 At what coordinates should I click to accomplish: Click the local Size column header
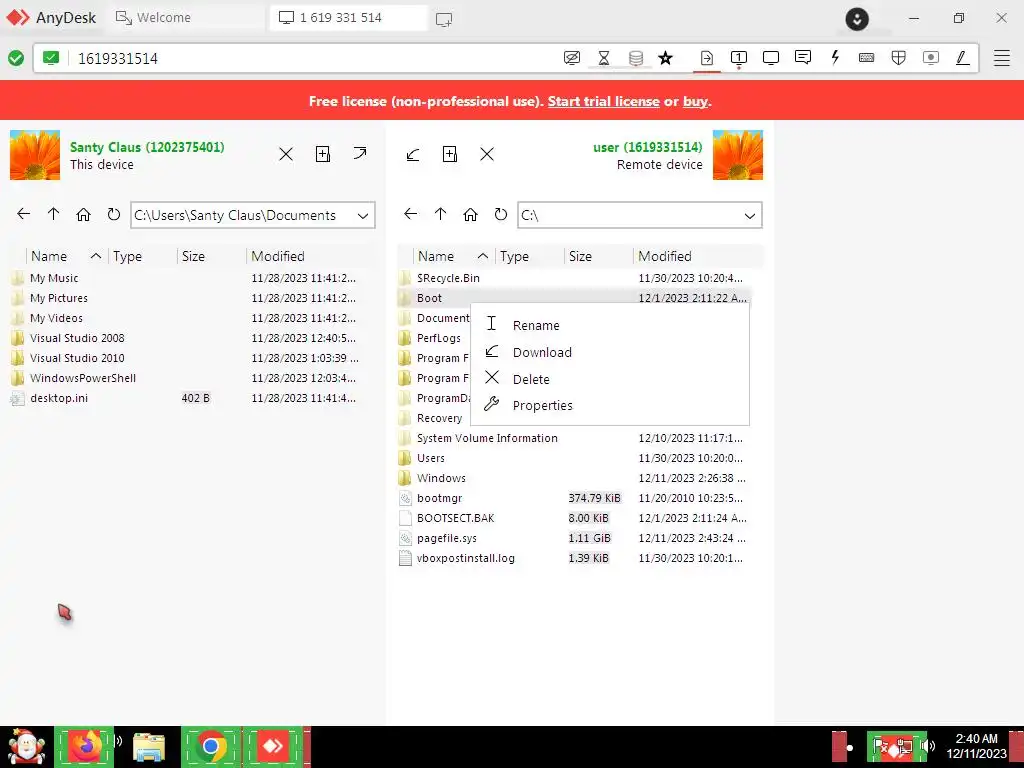(x=193, y=256)
